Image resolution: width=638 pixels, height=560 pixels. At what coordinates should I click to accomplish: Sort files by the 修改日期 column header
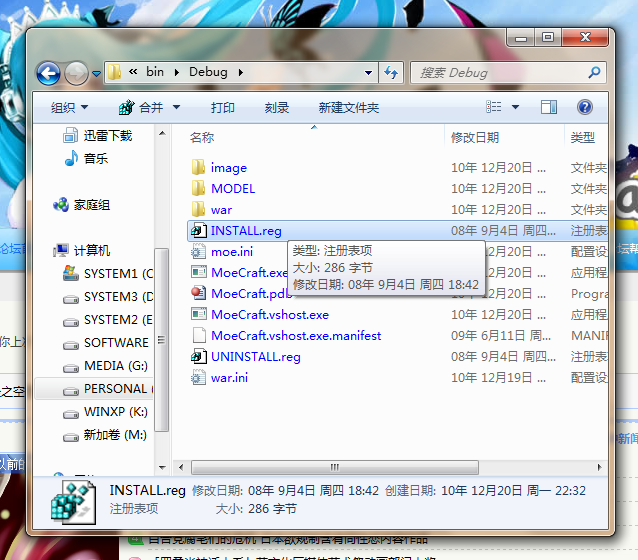pos(475,138)
